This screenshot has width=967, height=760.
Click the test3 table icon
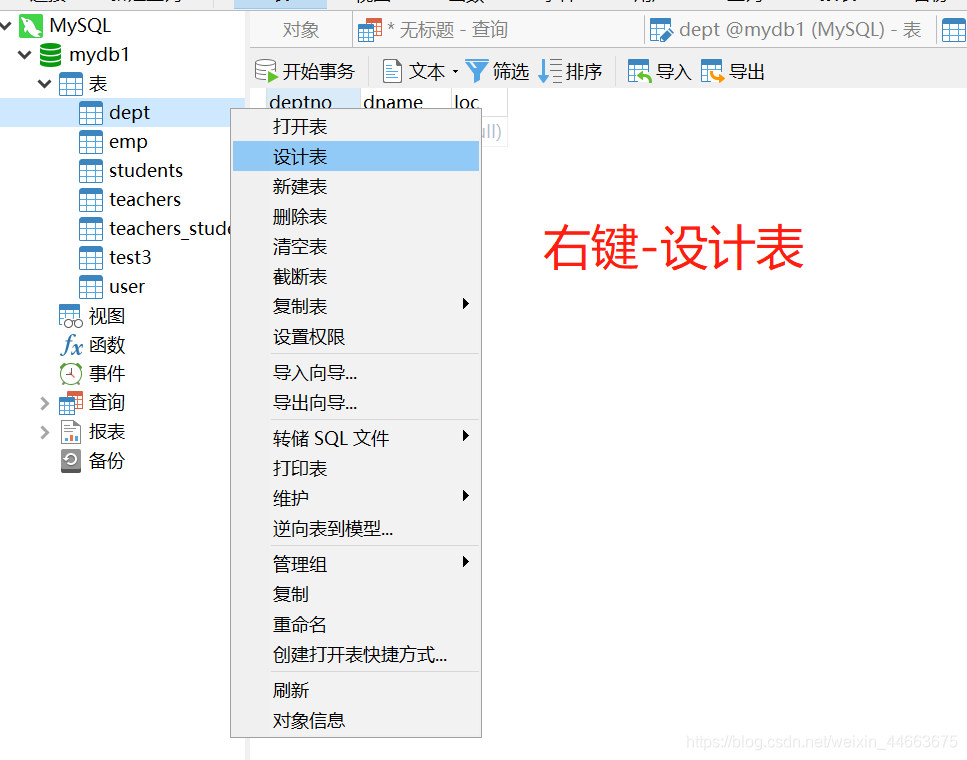point(91,258)
